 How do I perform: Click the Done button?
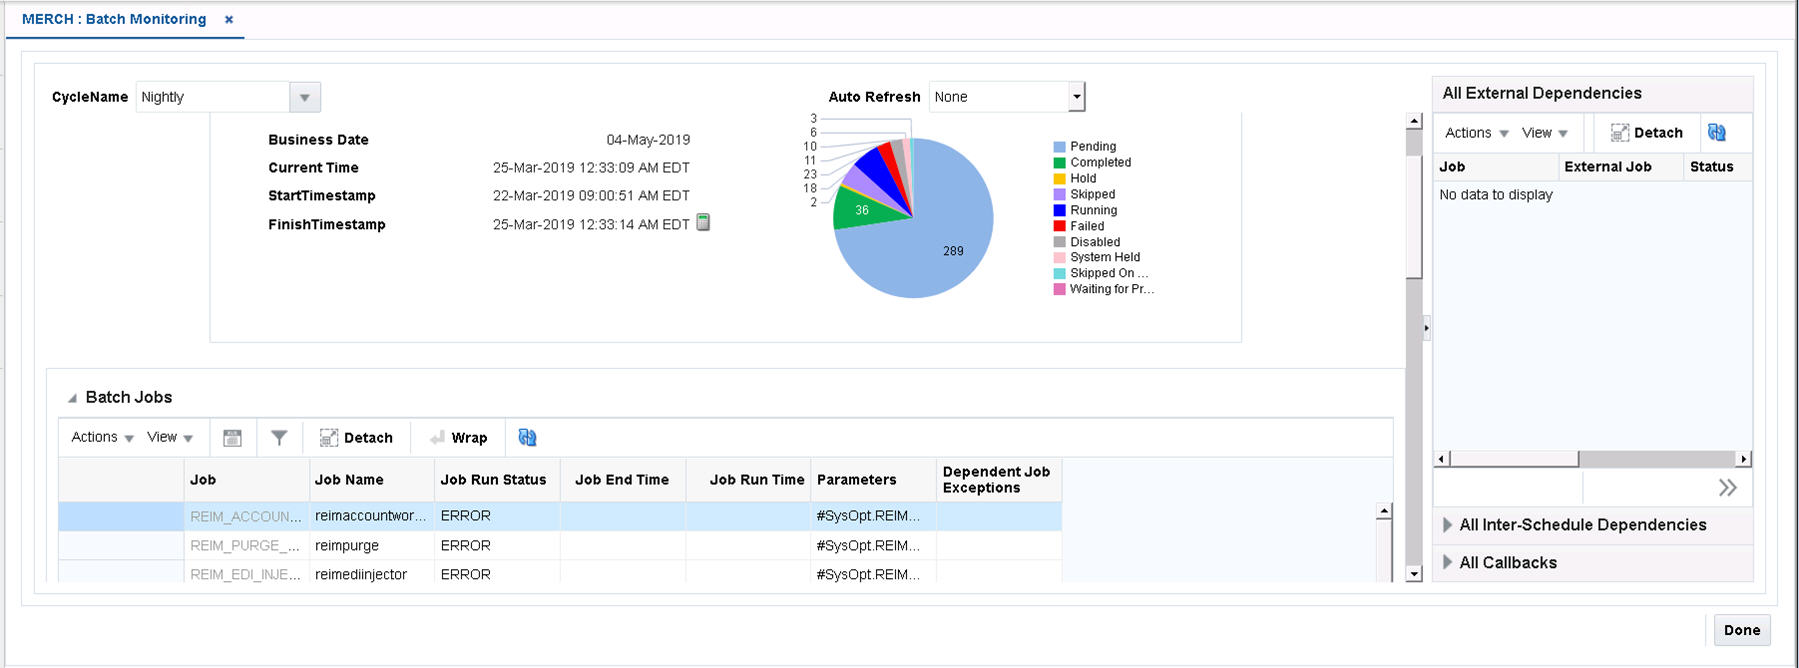1742,630
